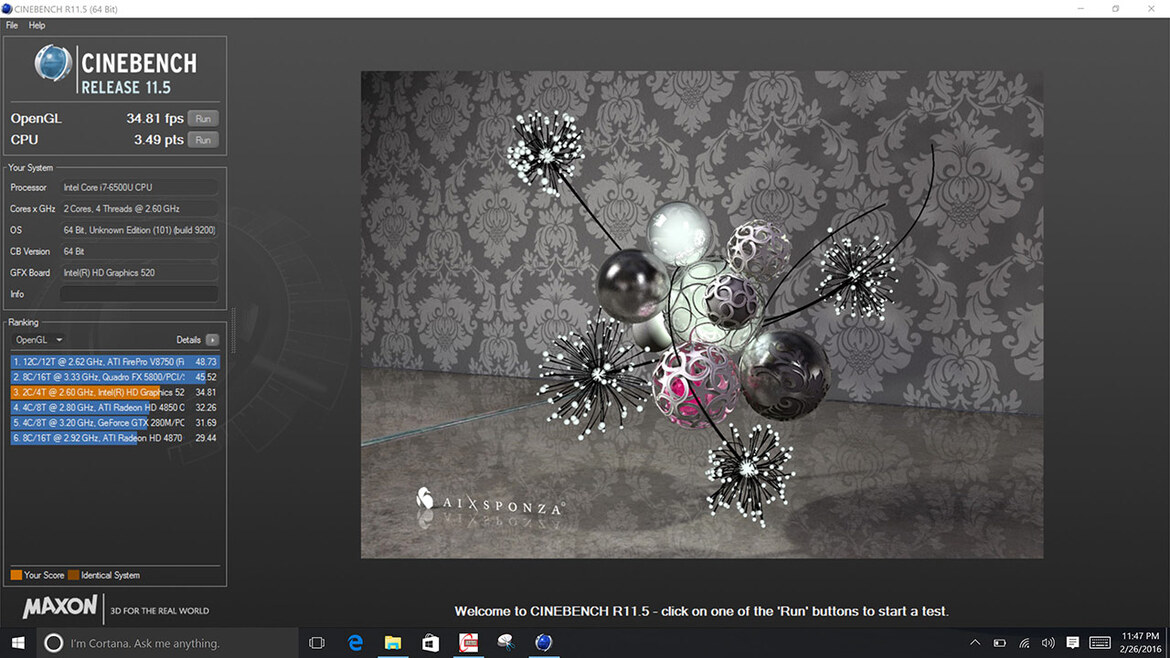Click the Processor value Intel Core i7-6500U CPU
The image size is (1170, 658).
coord(140,187)
